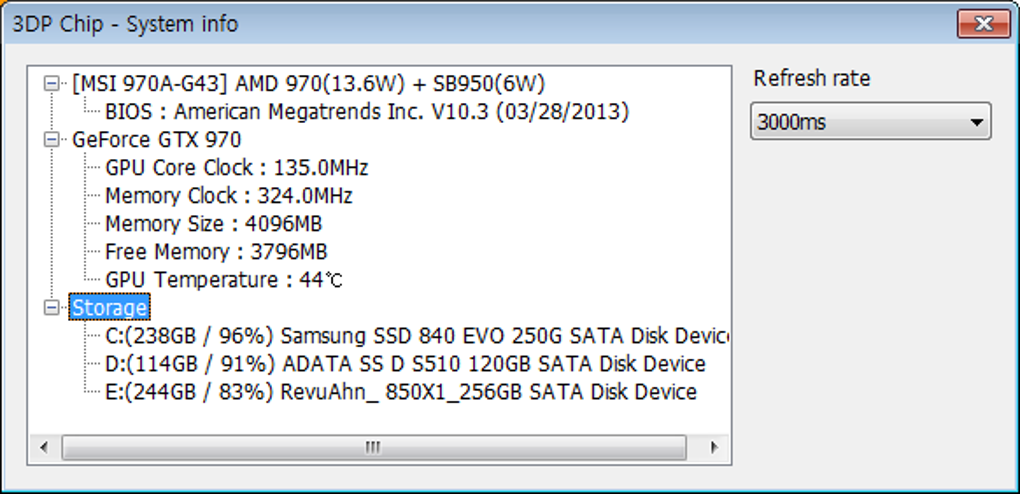
Task: Select the Memory Size 4096MB row
Action: [x=213, y=224]
